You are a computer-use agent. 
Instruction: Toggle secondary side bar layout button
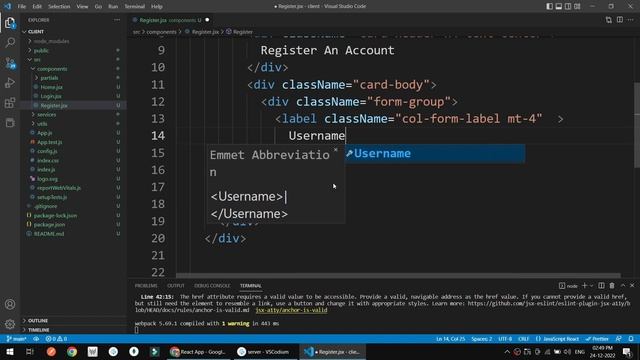click(568, 6)
